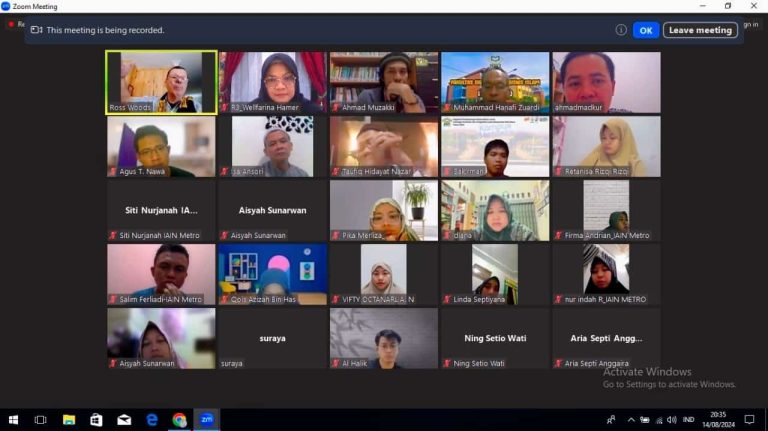Open the info icon beside OK
Viewport: 768px width, 431px height.
pos(621,30)
